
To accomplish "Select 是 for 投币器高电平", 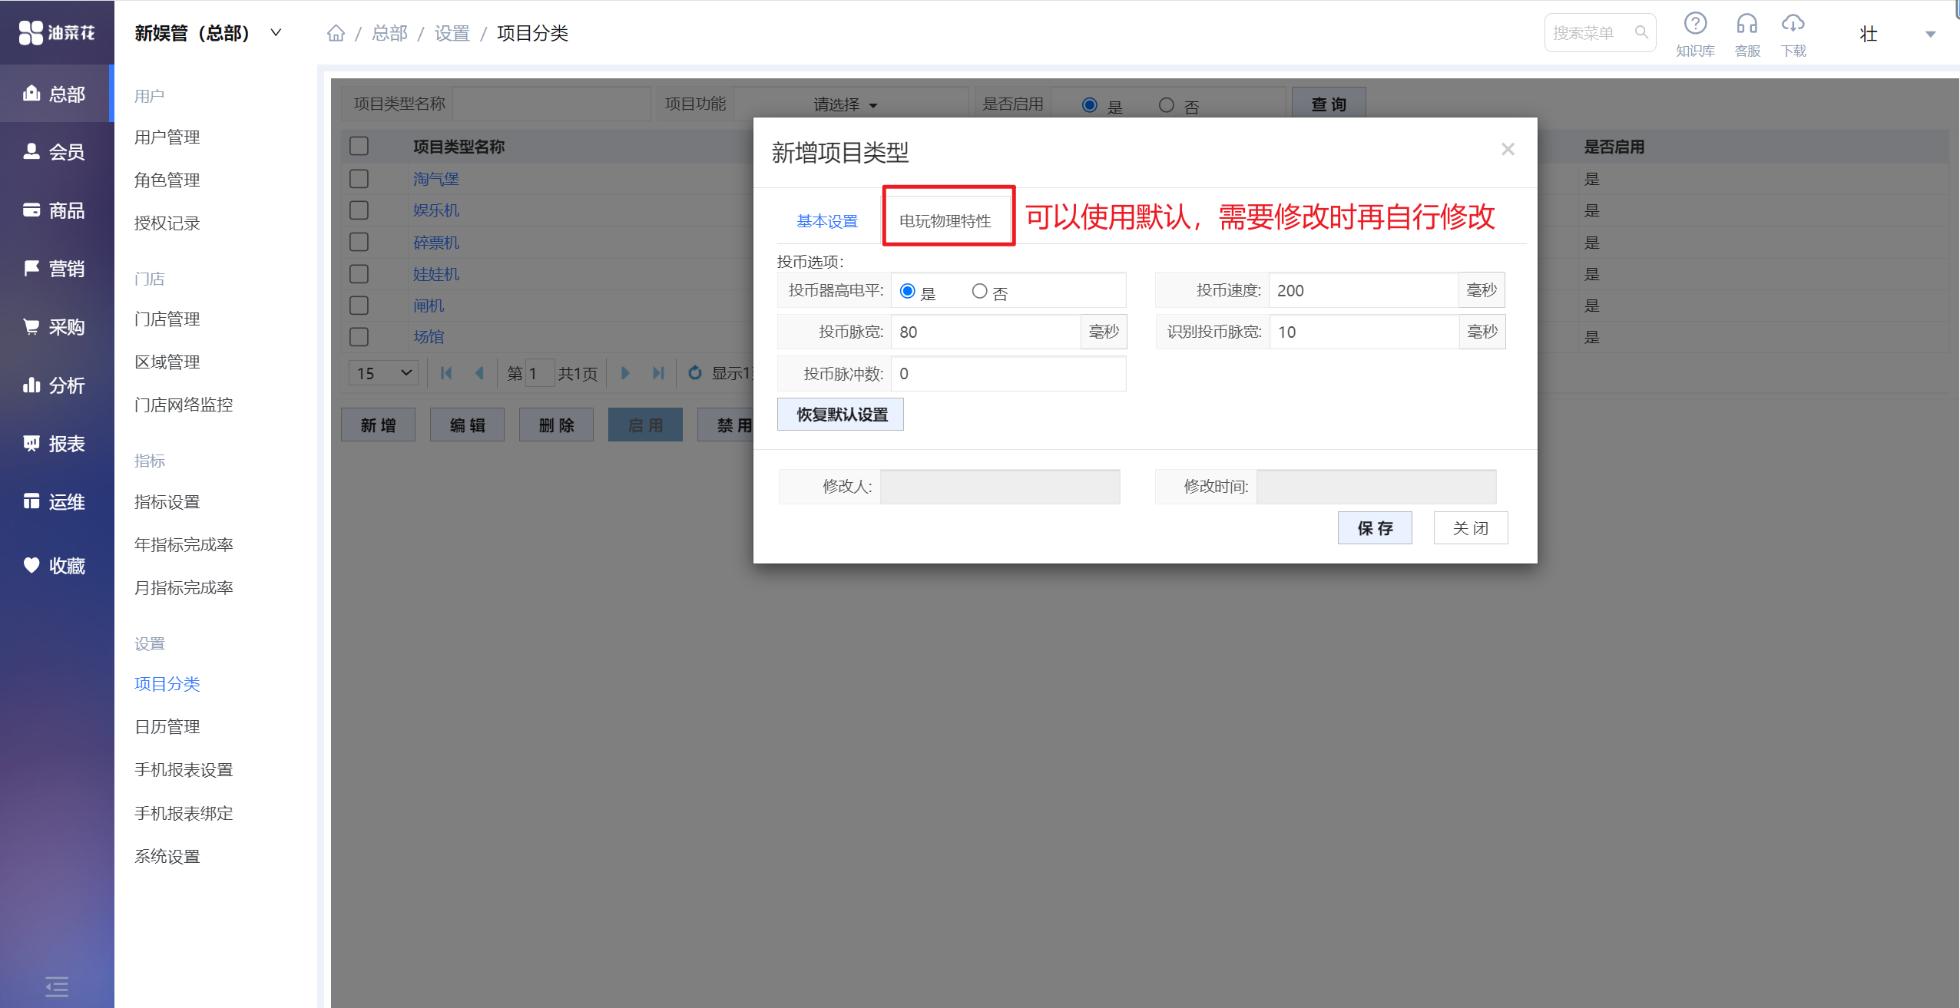I will [x=908, y=291].
